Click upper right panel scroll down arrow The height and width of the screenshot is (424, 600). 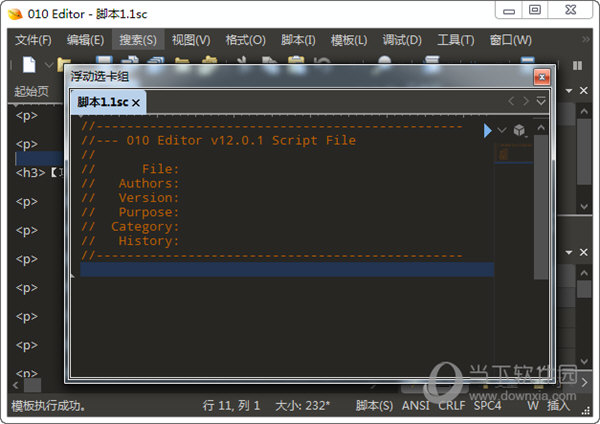click(x=584, y=207)
